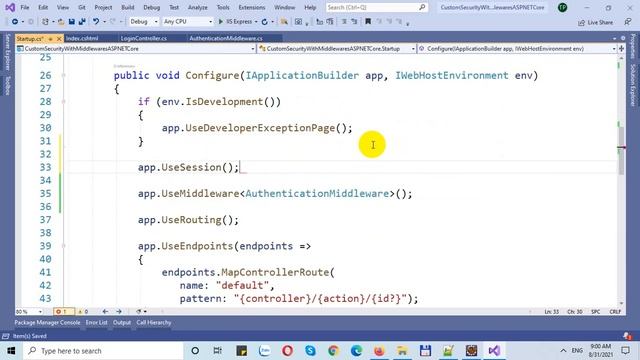Switch to the AuthenticationMiddleware.cs tab
The width and height of the screenshot is (640, 360).
(x=226, y=38)
